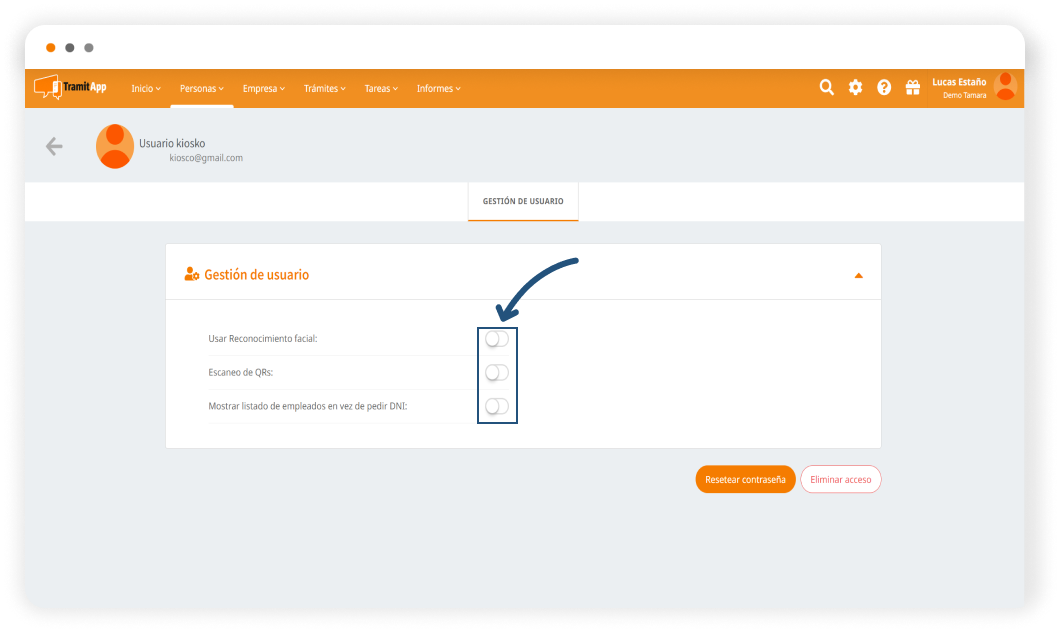1061x633 pixels.
Task: Go back using the left arrow
Action: 54,147
